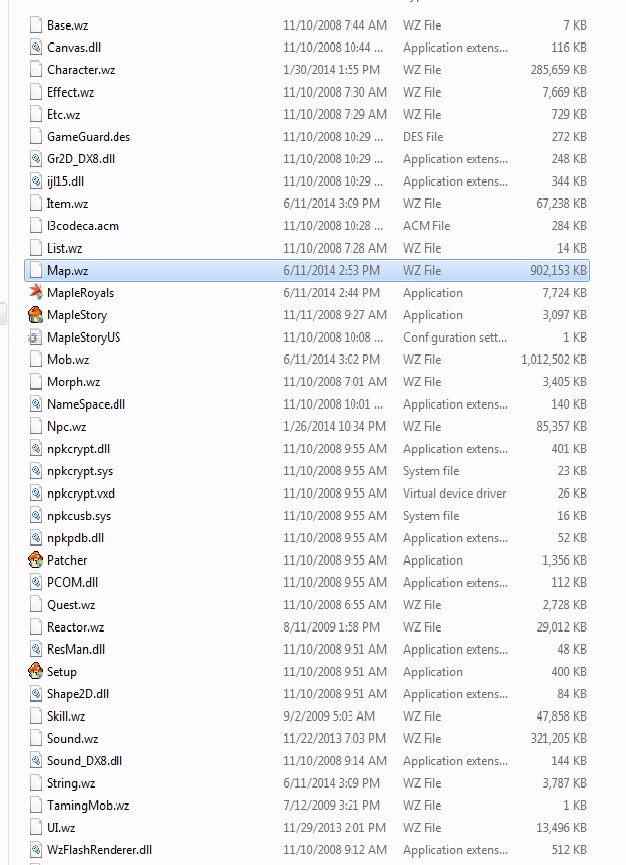
Task: Click the npkcrypt.dll file icon
Action: [35, 448]
